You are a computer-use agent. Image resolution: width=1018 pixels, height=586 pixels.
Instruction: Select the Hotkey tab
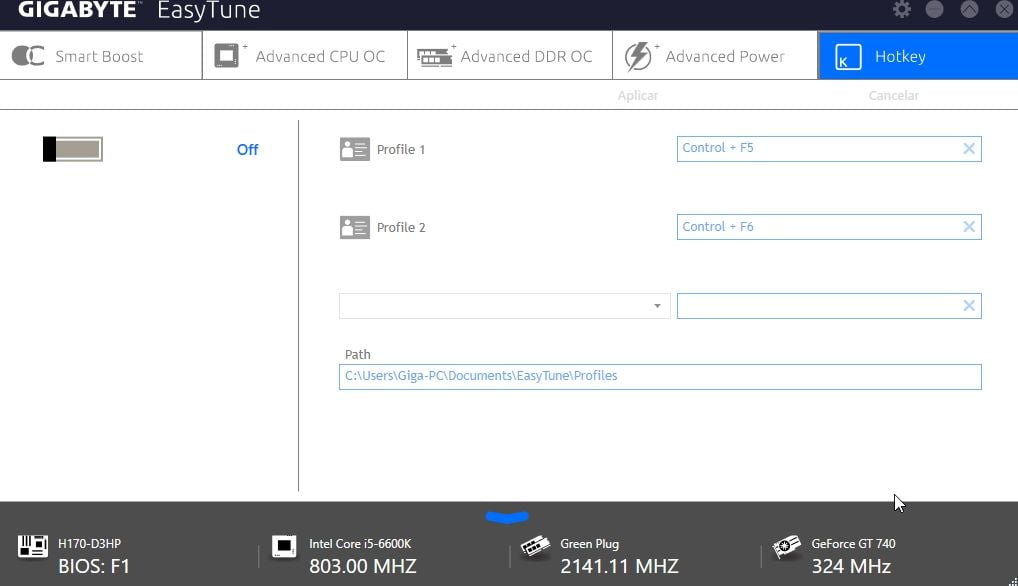click(x=918, y=56)
